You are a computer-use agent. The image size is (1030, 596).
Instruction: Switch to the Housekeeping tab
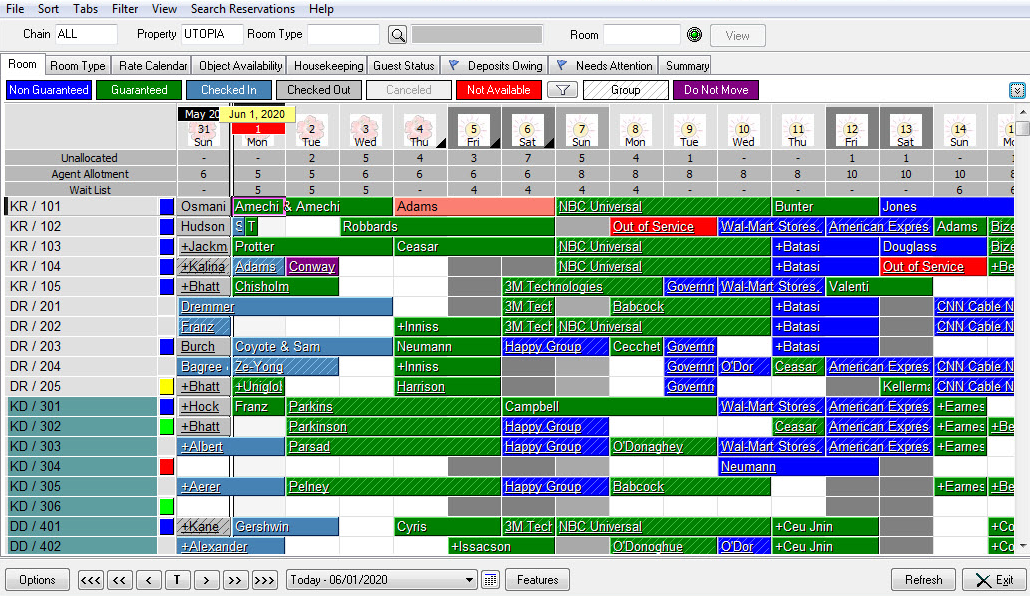pos(328,66)
